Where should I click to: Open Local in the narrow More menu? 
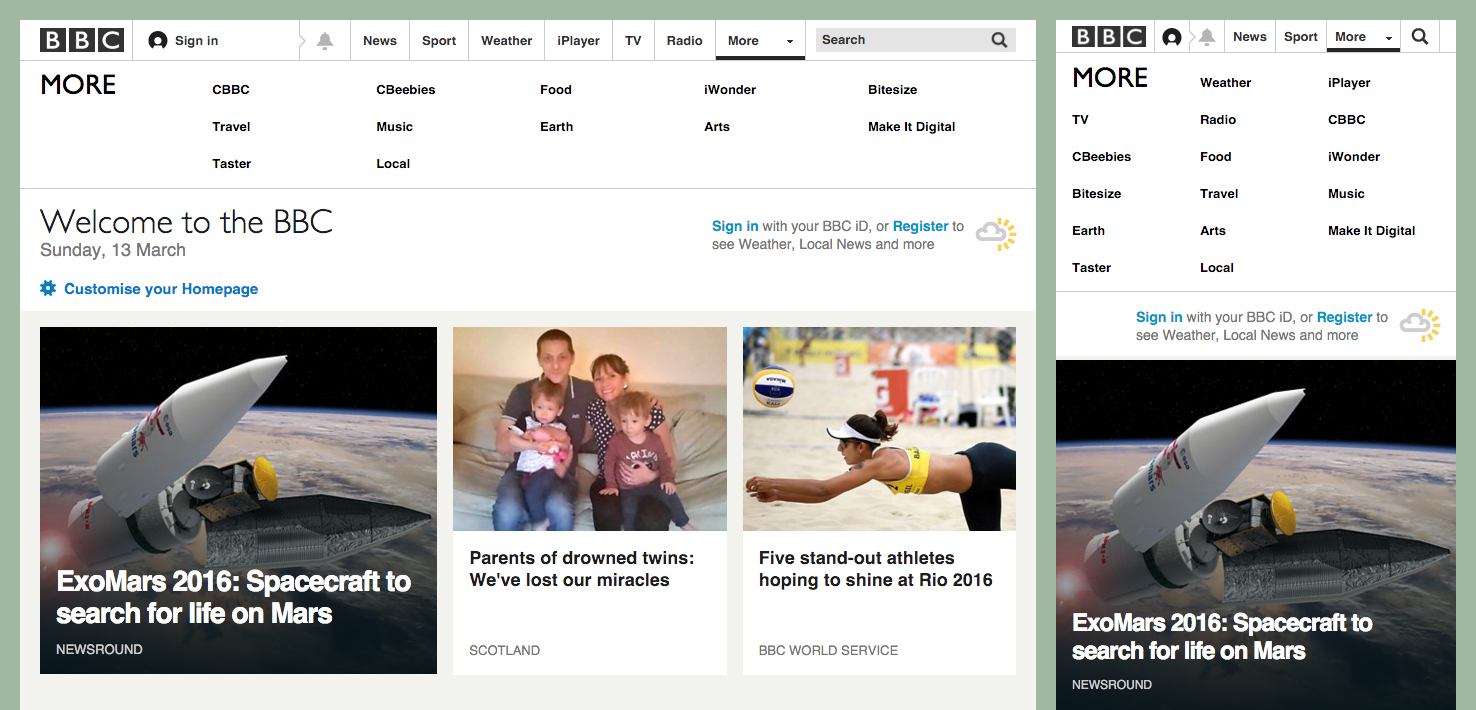[1217, 268]
